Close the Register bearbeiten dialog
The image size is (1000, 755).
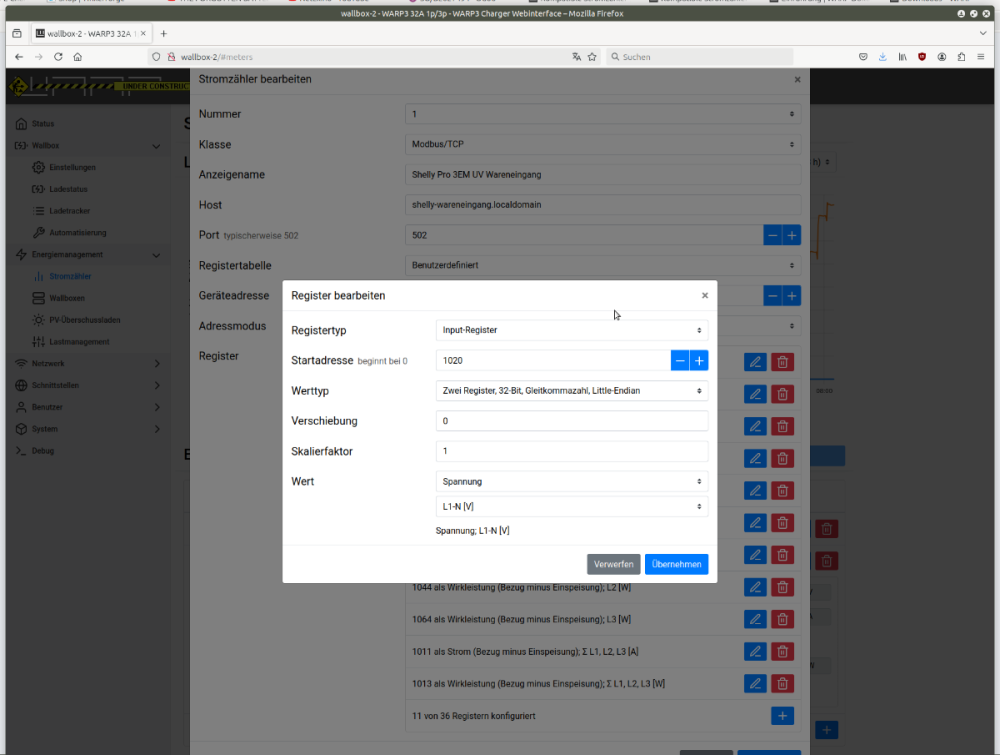705,296
